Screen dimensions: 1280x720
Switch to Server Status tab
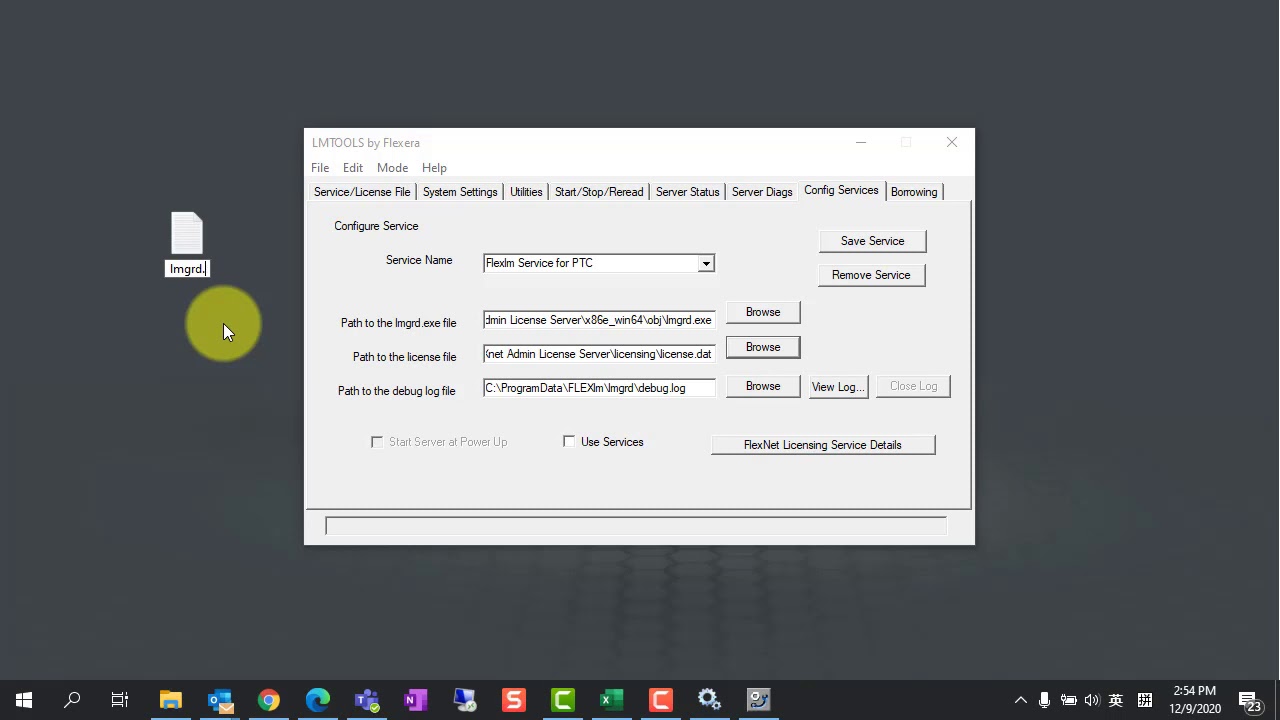(x=687, y=192)
